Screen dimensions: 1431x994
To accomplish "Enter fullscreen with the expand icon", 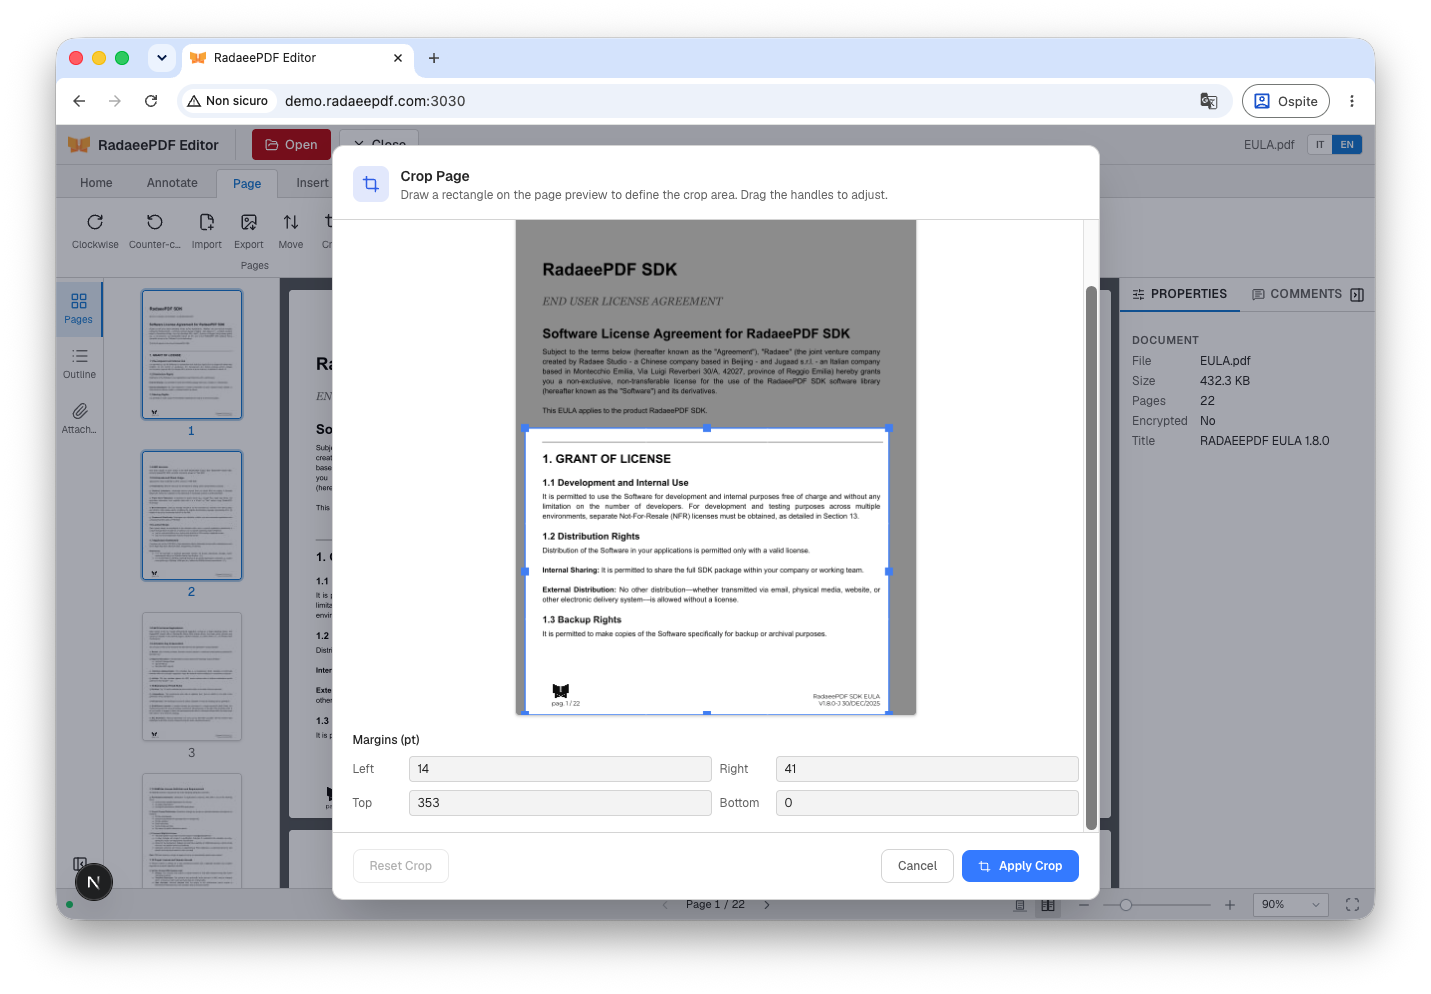I will pos(1352,905).
